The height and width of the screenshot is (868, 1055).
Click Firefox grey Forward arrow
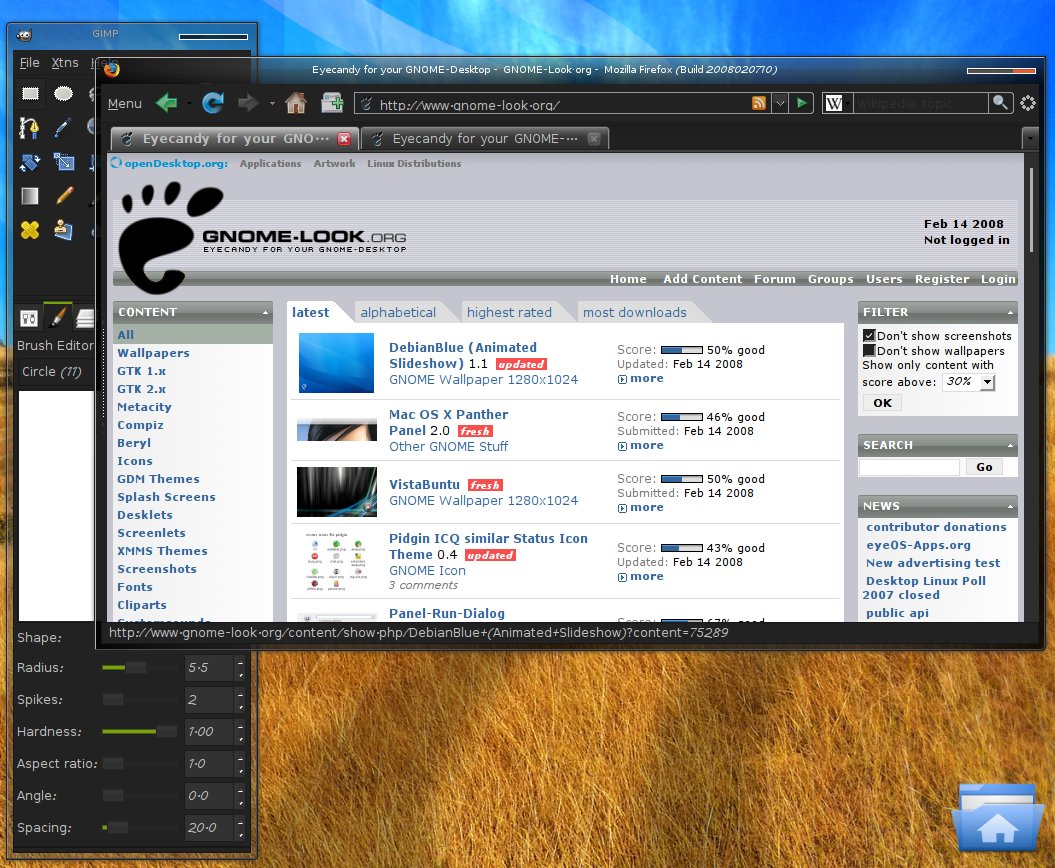pos(248,103)
